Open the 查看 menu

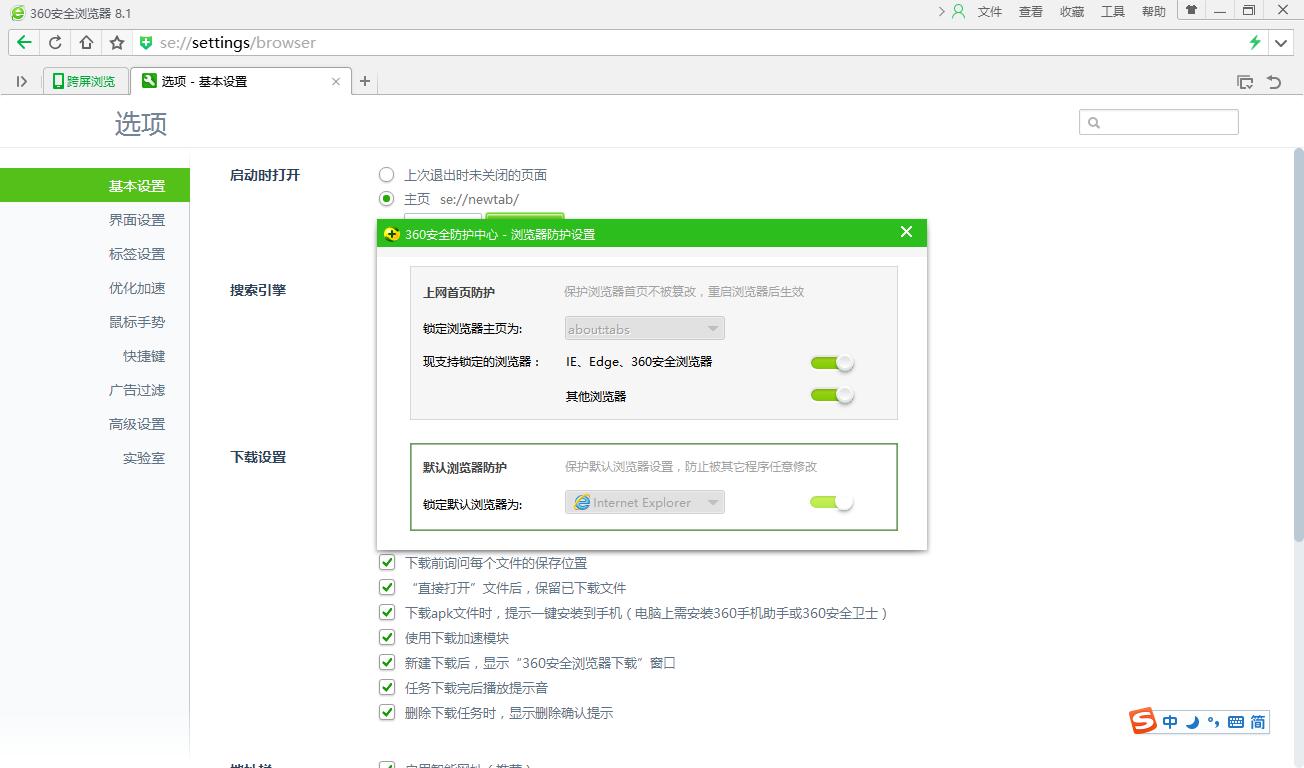pyautogui.click(x=1031, y=12)
